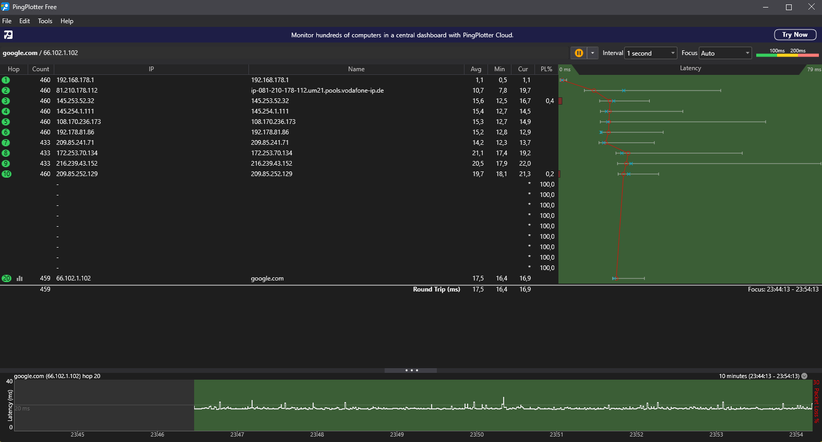Click the 100ms/200ms latency color scale
Viewport: 822px width, 442px height.
pyautogui.click(x=788, y=53)
